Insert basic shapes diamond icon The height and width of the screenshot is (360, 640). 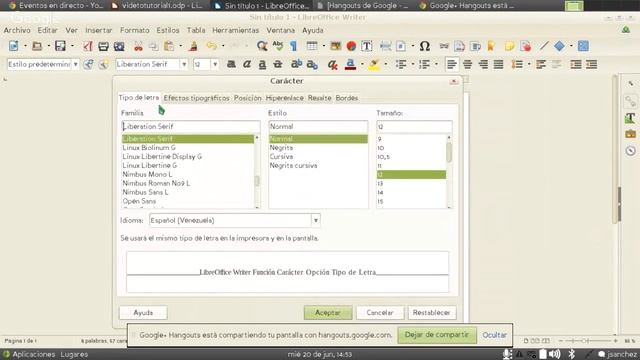coord(560,46)
